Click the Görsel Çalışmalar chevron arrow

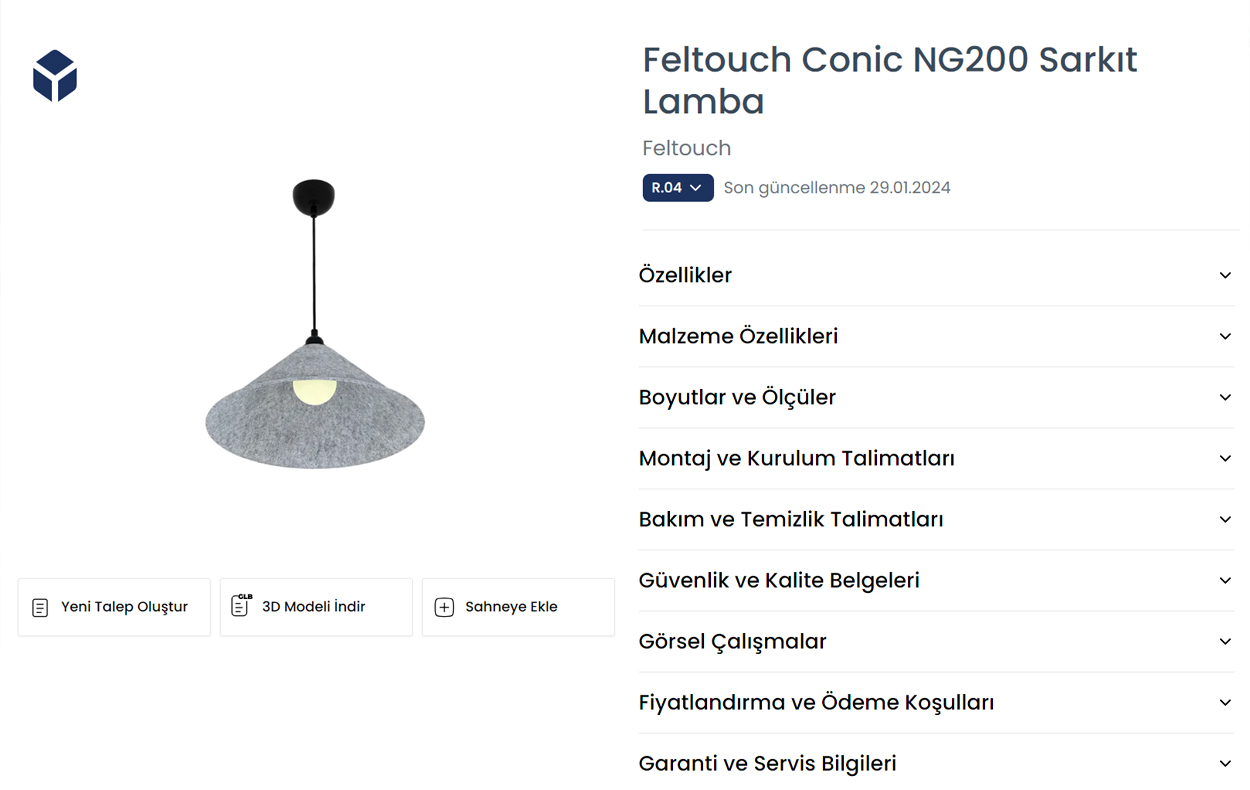[x=1225, y=641]
